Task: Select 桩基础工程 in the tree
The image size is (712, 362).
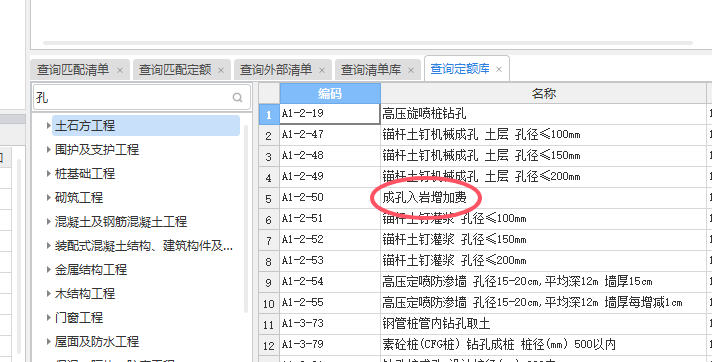Action: (x=85, y=174)
